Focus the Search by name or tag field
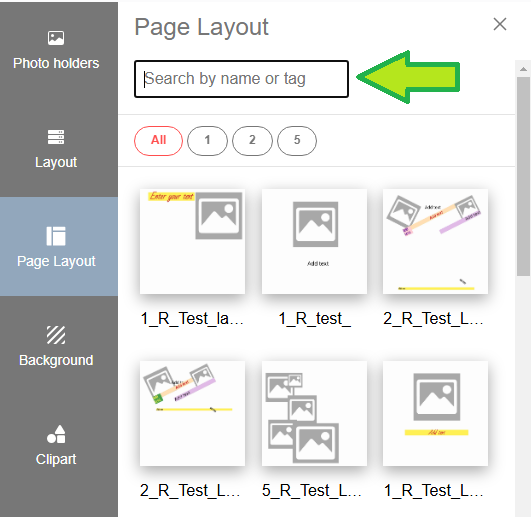The image size is (531, 517). pyautogui.click(x=241, y=79)
